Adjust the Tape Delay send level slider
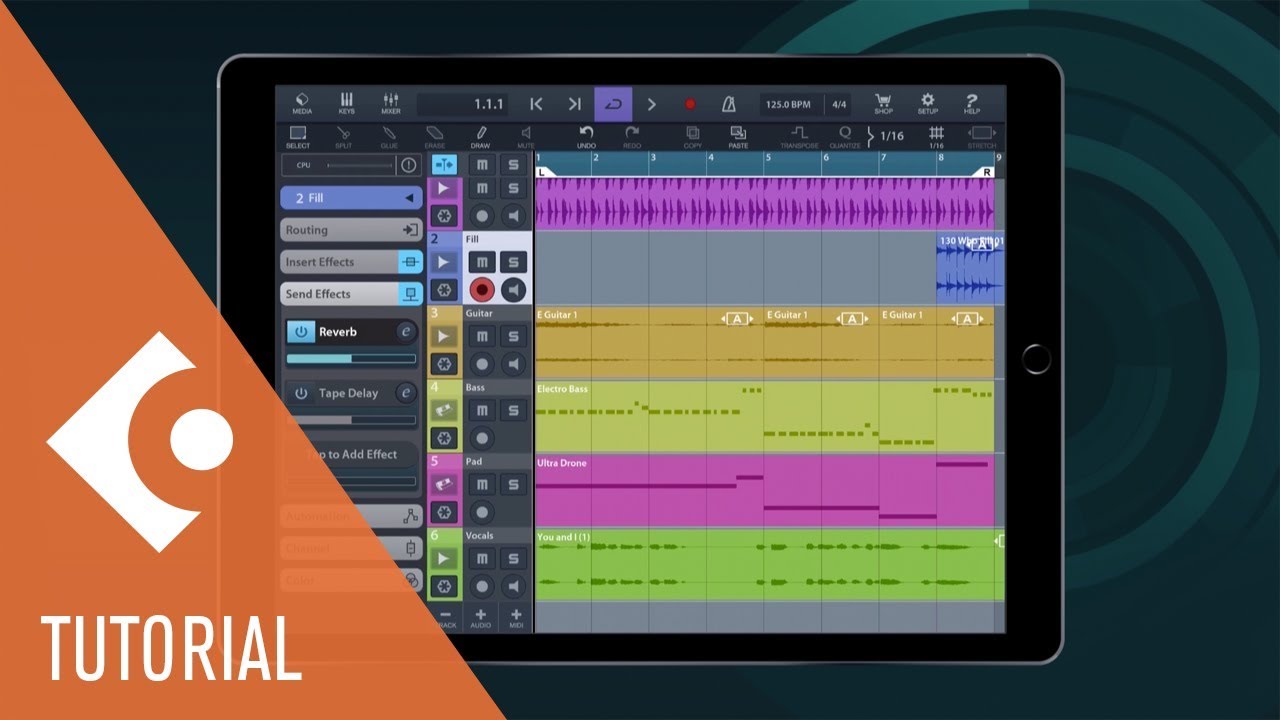The image size is (1280, 720). click(351, 420)
